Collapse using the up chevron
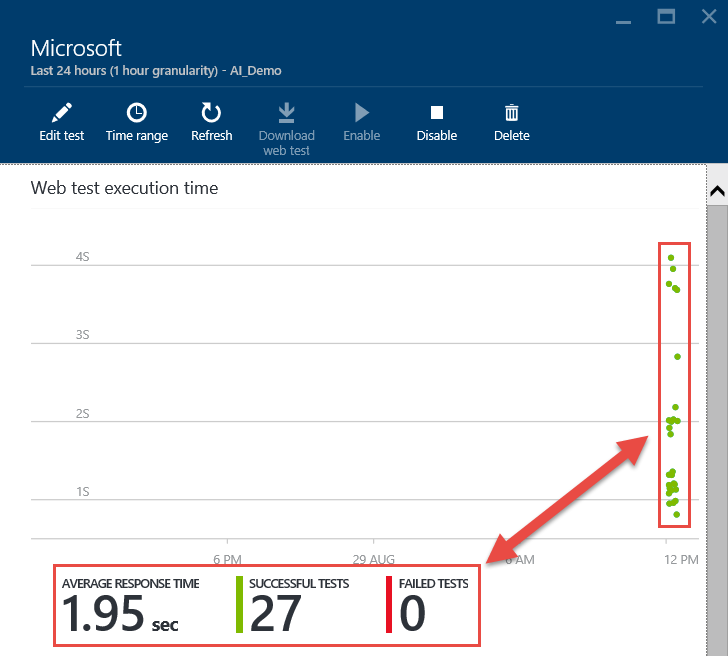This screenshot has width=728, height=656. point(717,191)
